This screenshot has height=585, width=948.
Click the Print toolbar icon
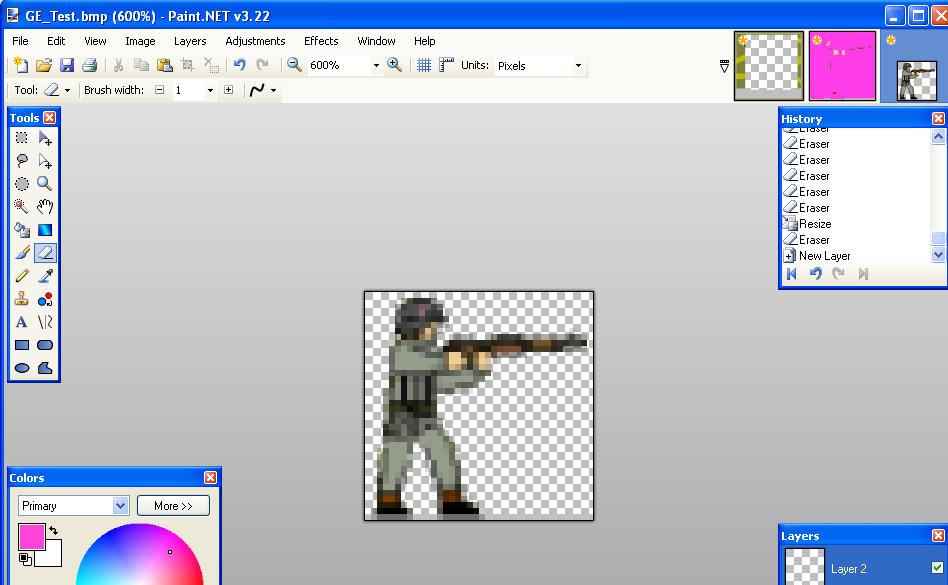(x=89, y=65)
